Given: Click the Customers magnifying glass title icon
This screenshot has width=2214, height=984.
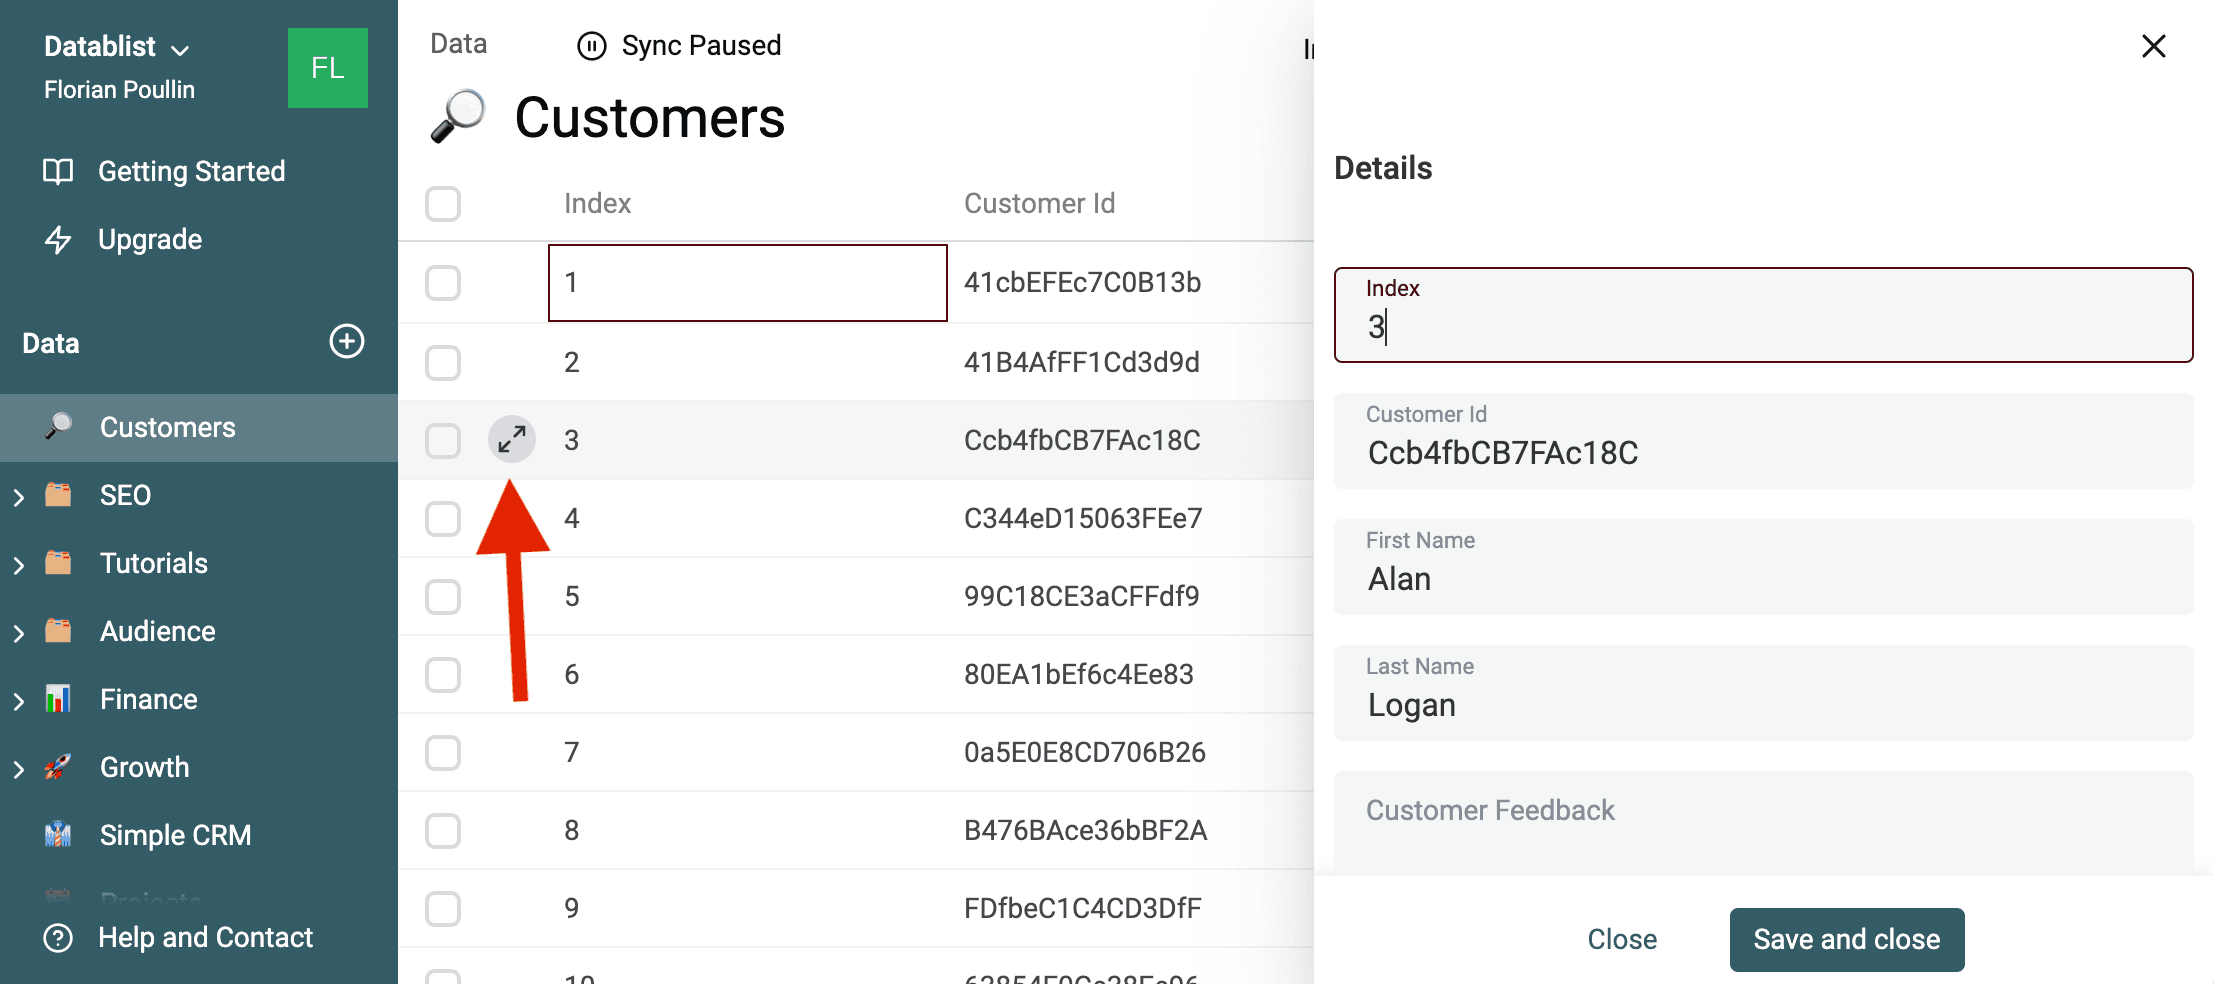Looking at the screenshot, I should pyautogui.click(x=458, y=116).
